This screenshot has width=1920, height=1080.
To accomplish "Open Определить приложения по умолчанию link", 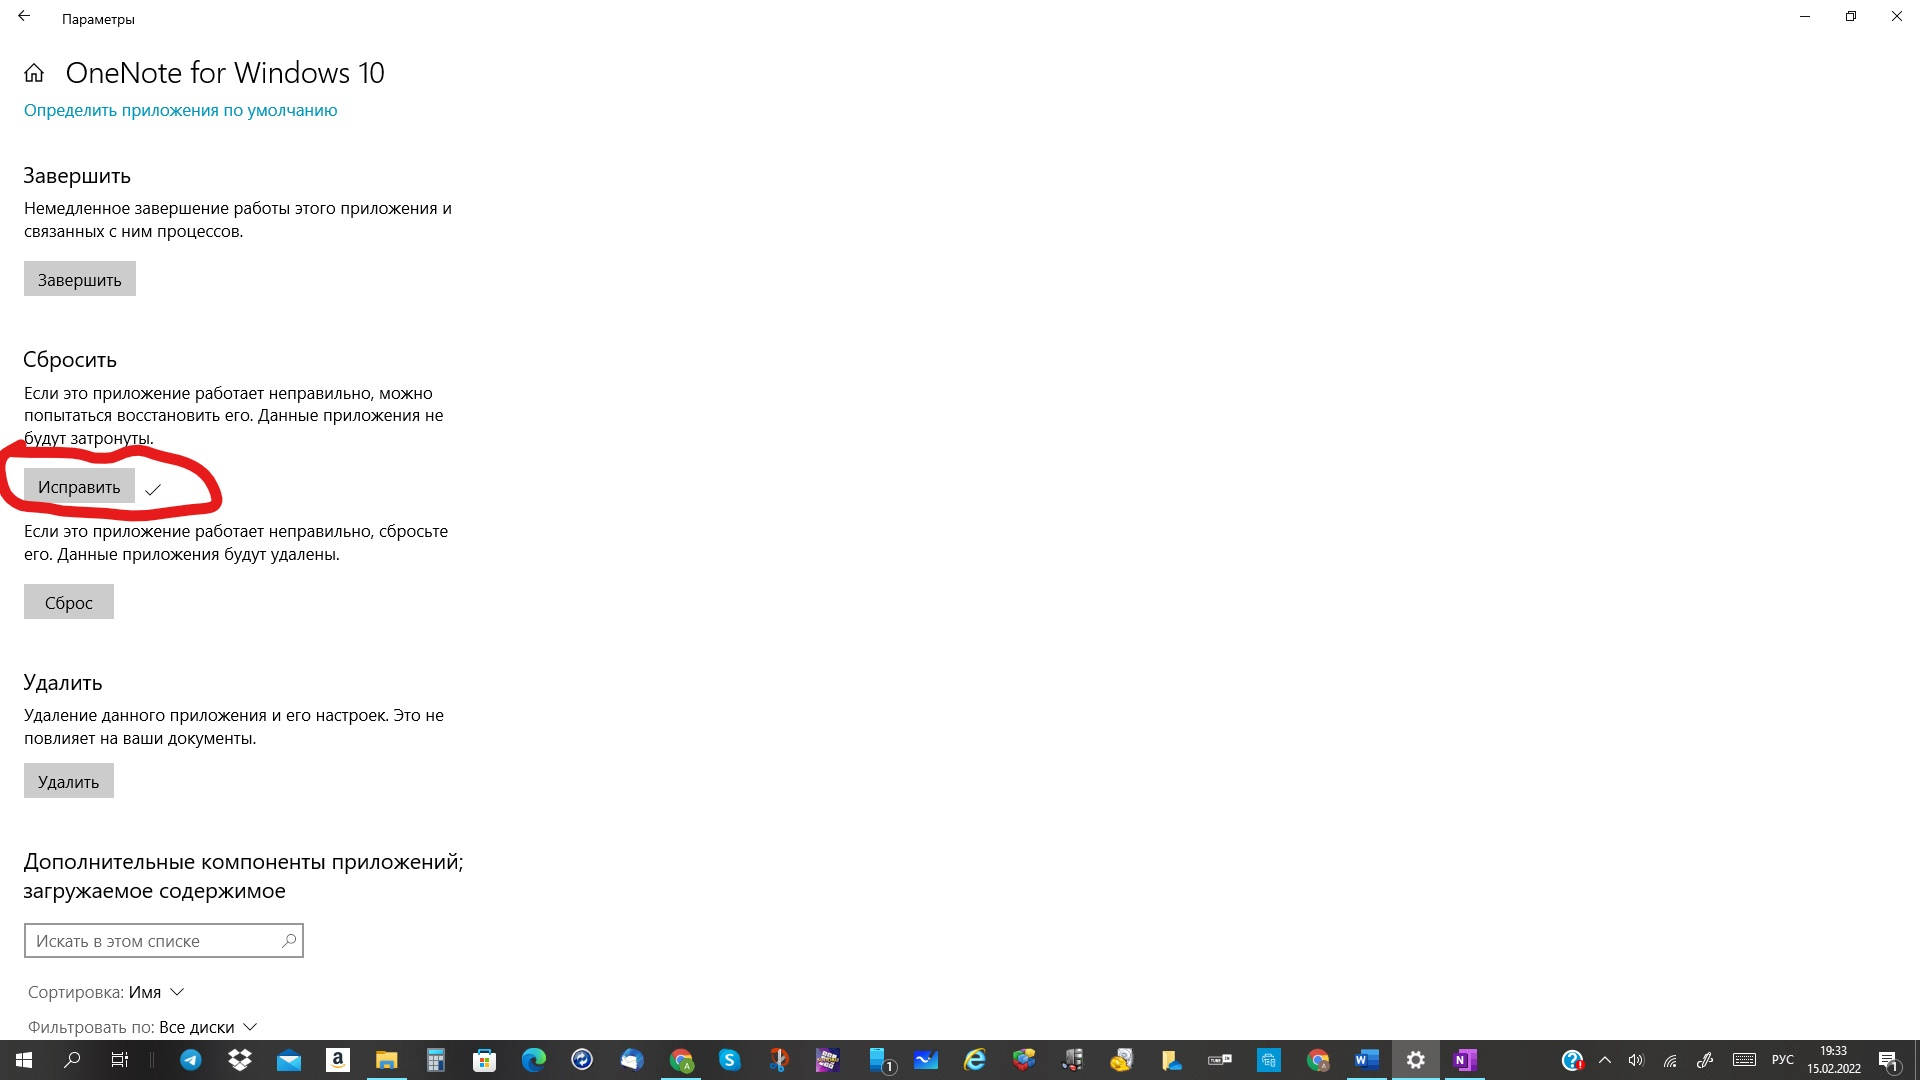I will point(180,110).
